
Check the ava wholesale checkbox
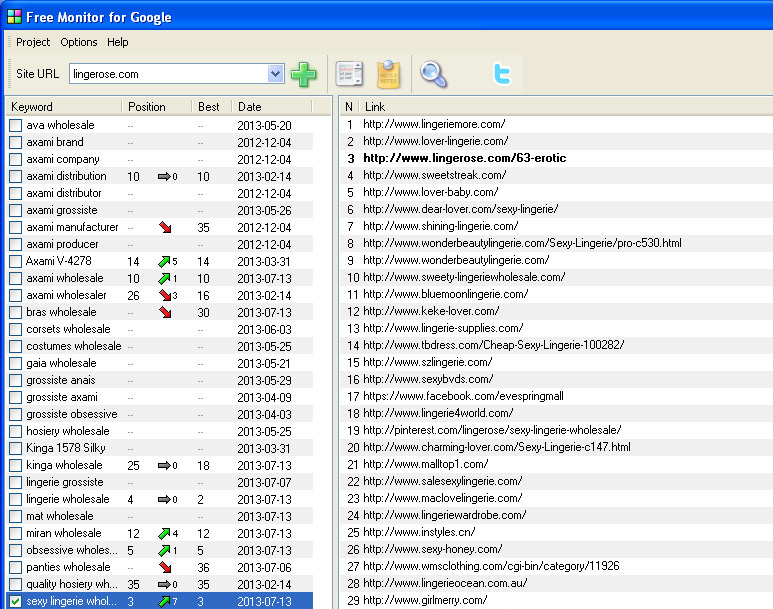pos(15,125)
